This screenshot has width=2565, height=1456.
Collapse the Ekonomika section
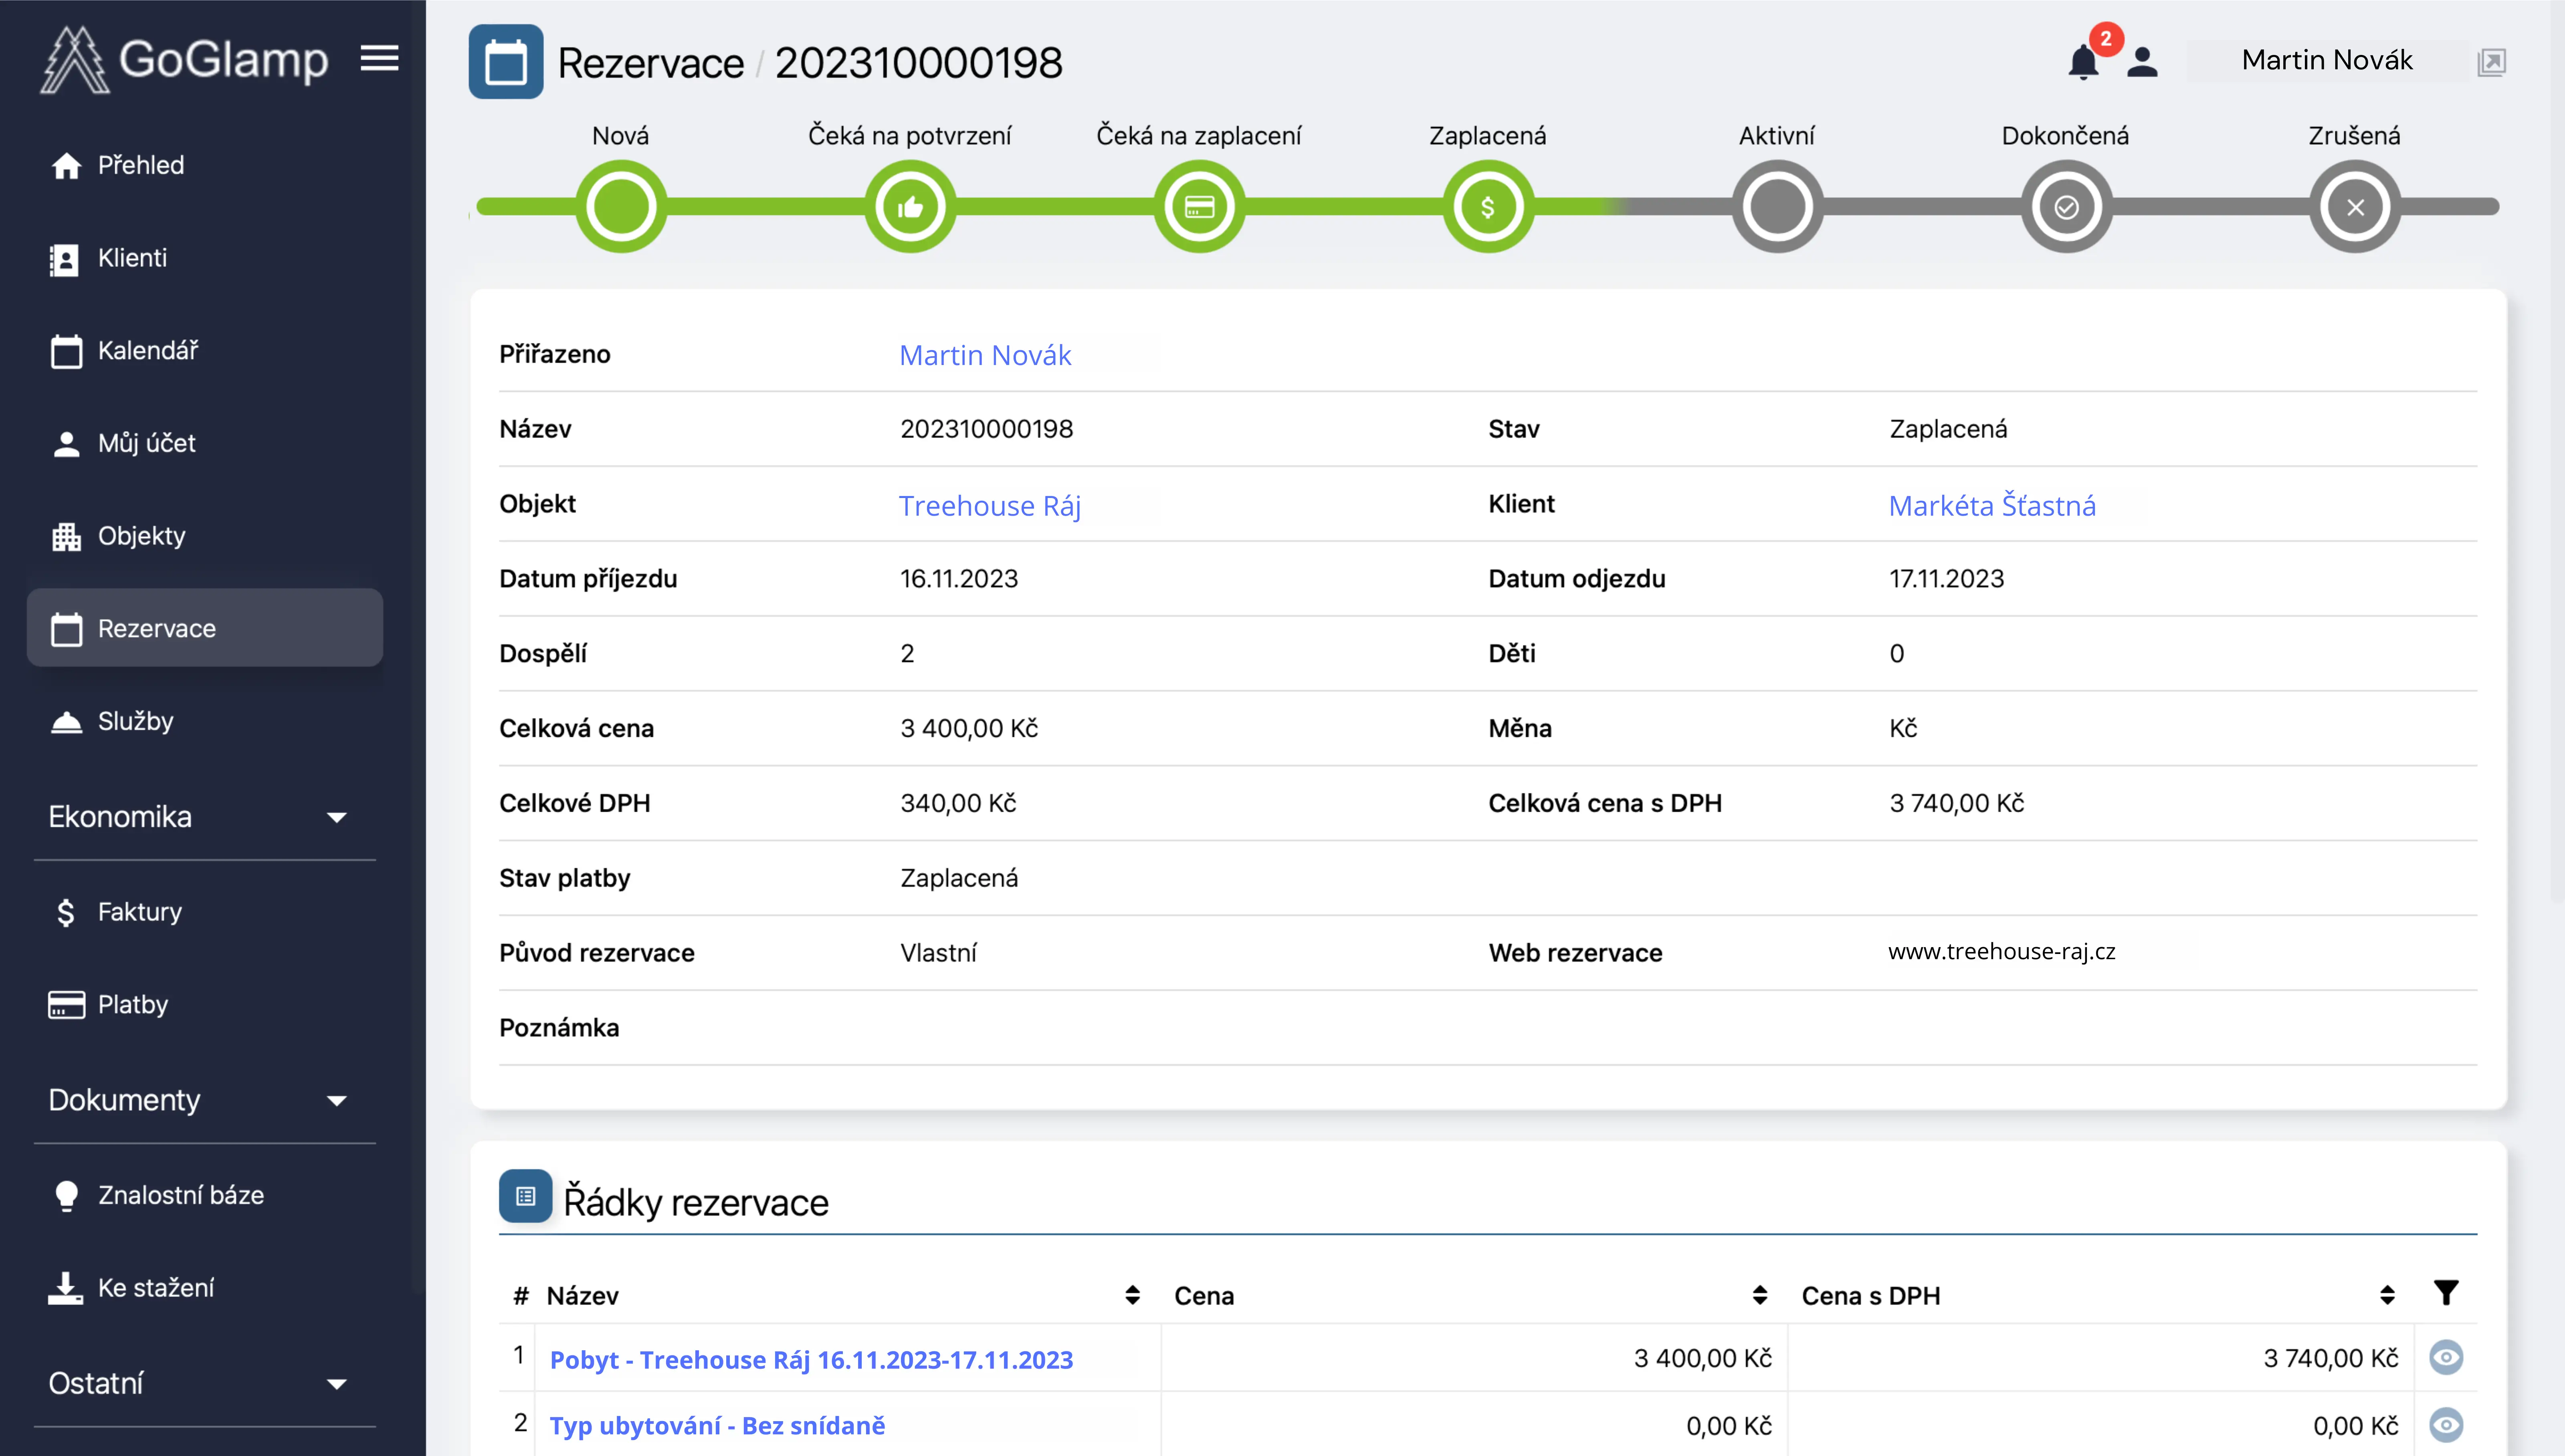(x=205, y=817)
